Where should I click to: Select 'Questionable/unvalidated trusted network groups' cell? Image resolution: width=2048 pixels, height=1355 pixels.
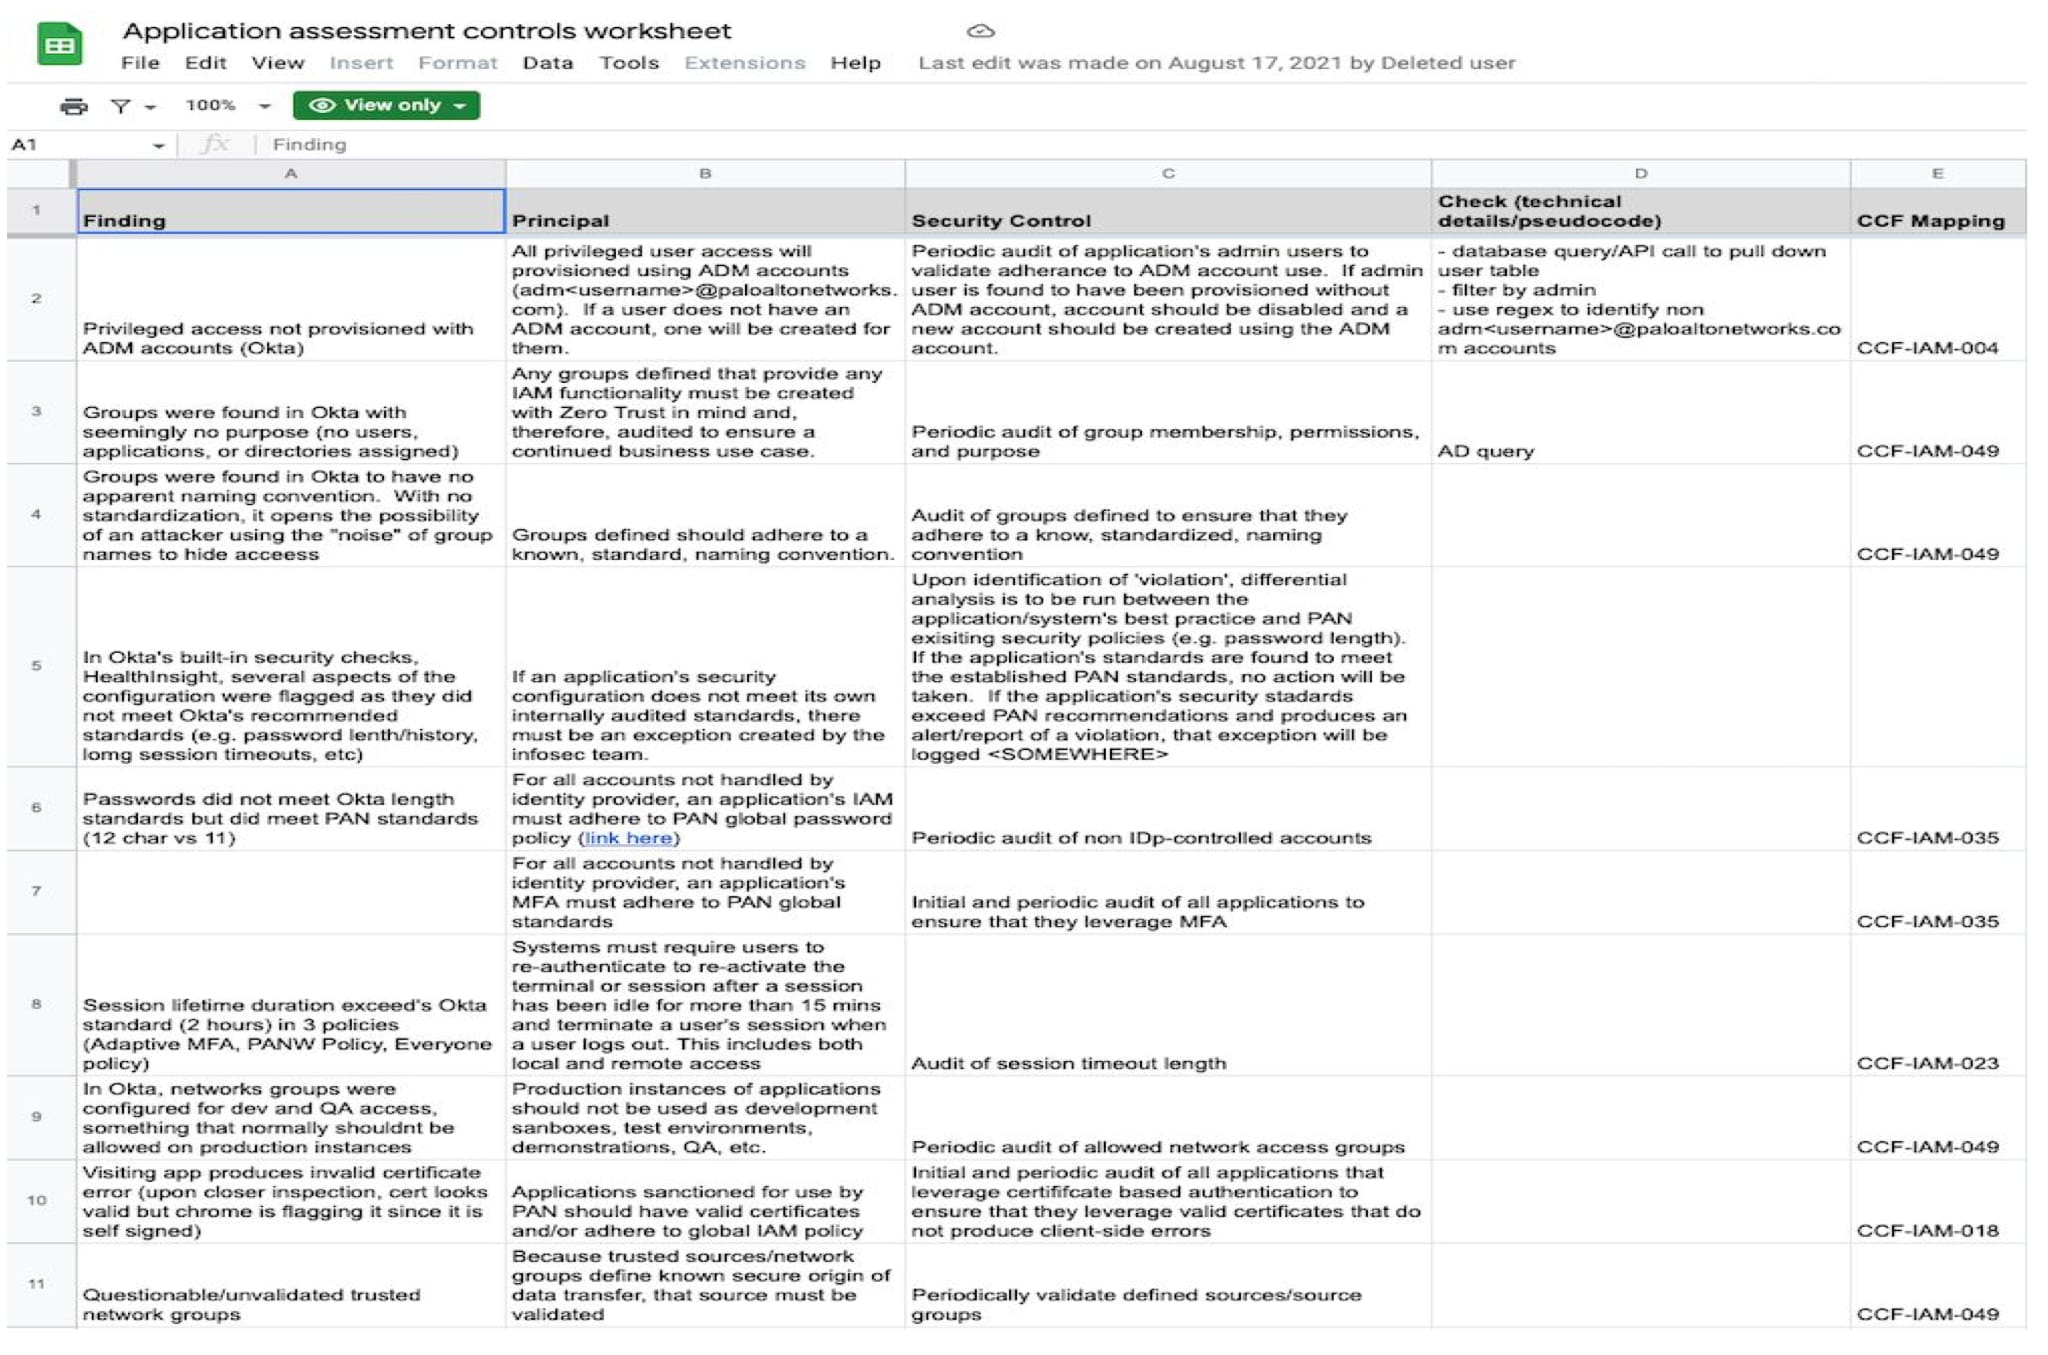pos(291,1285)
